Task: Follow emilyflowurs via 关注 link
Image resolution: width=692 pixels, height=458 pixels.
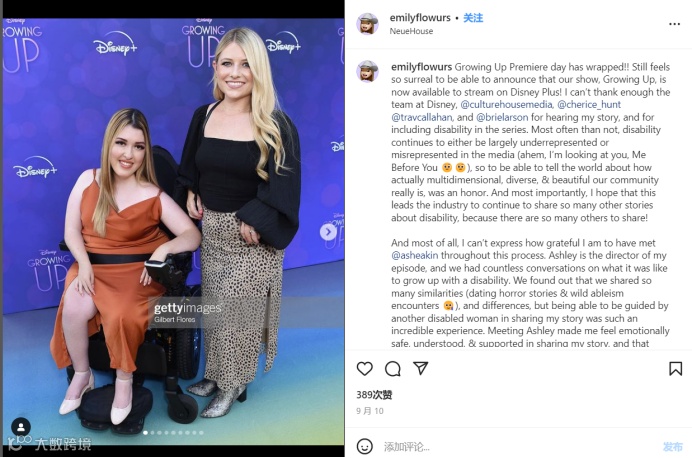Action: (x=473, y=18)
